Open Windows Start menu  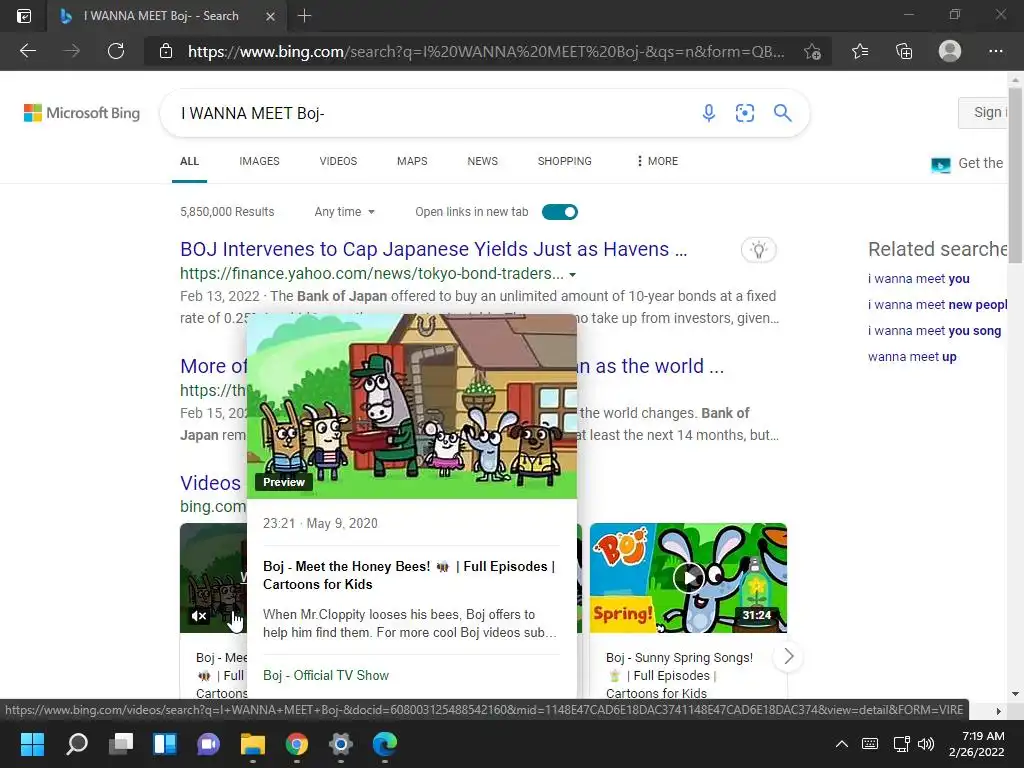click(32, 744)
